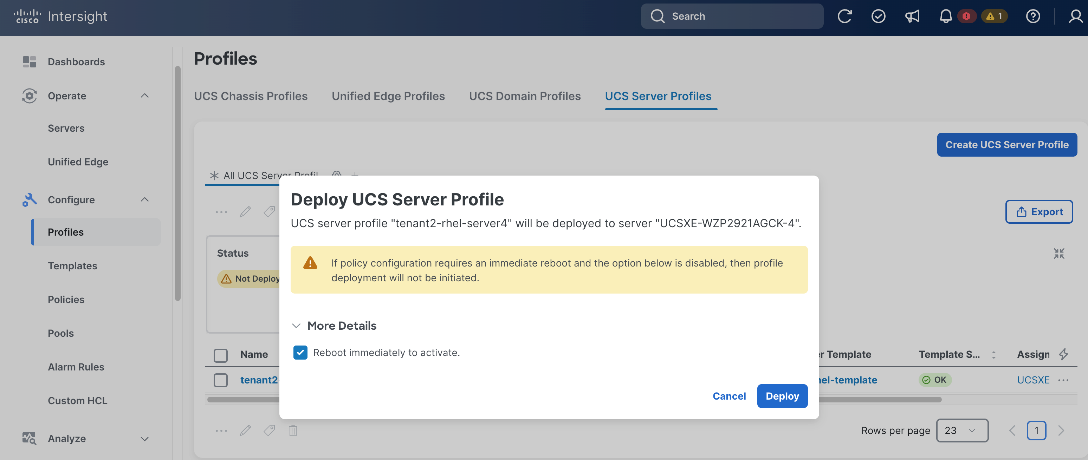
Task: Click the Dashboards sidebar icon
Action: click(x=29, y=62)
